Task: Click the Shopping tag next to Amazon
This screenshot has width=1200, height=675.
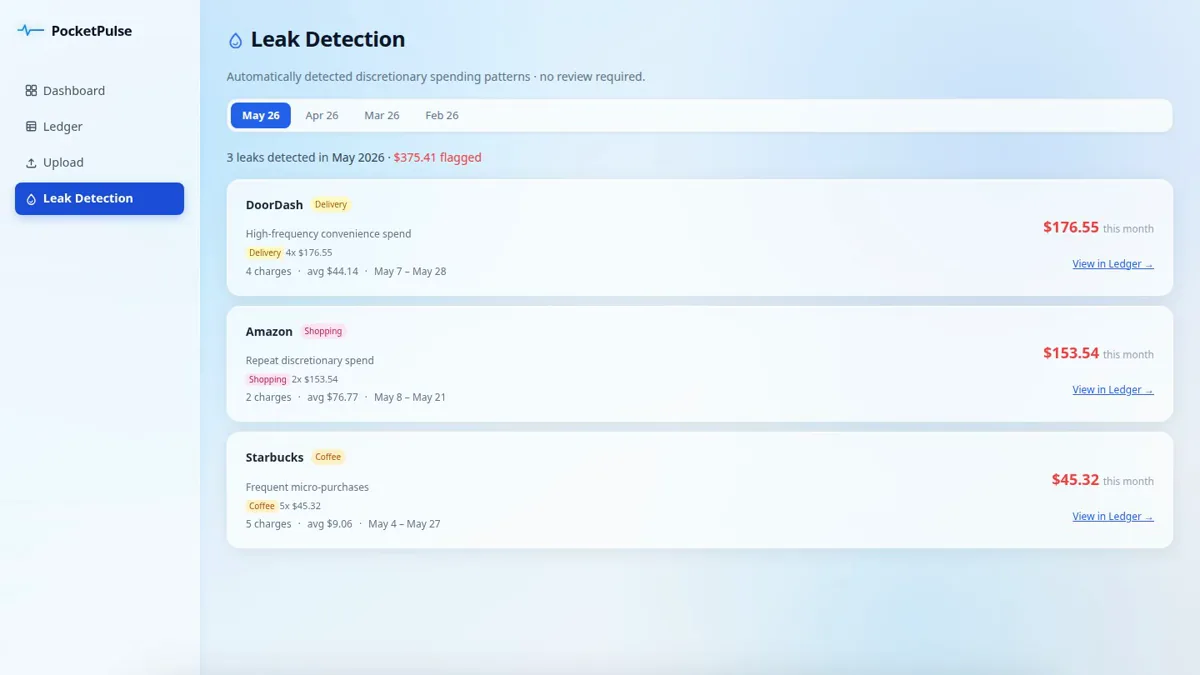Action: click(x=323, y=331)
